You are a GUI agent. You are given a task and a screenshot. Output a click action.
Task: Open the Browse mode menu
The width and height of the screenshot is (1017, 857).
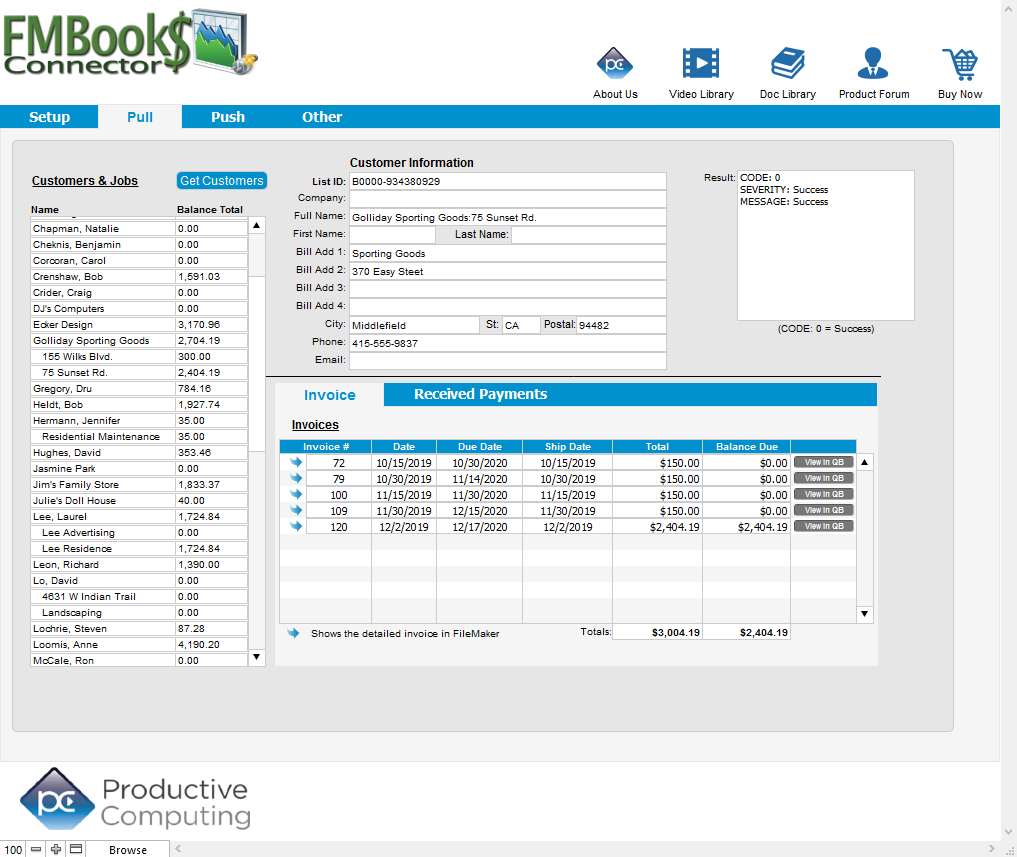pyautogui.click(x=128, y=849)
